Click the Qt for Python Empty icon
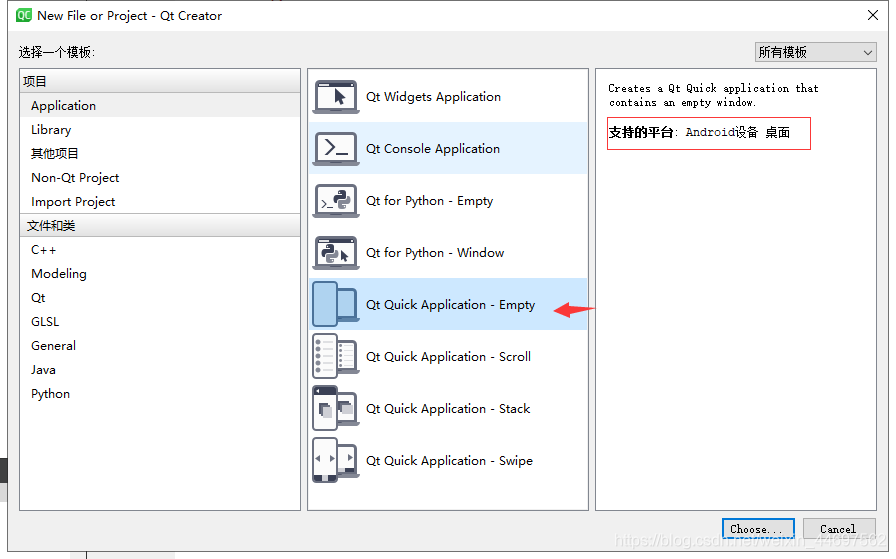This screenshot has width=896, height=559. [x=336, y=201]
